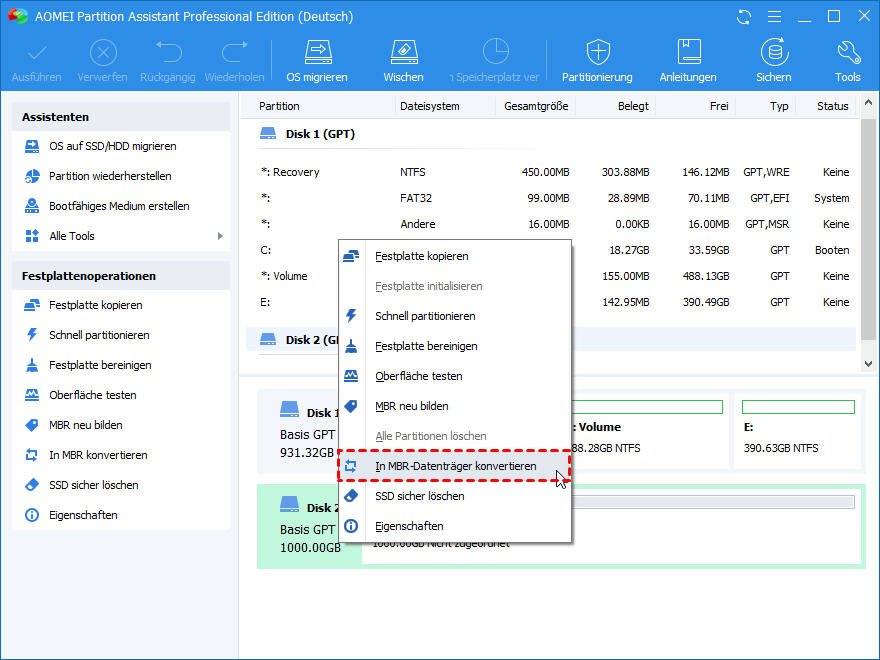Sort by the Partition column header

pos(279,106)
